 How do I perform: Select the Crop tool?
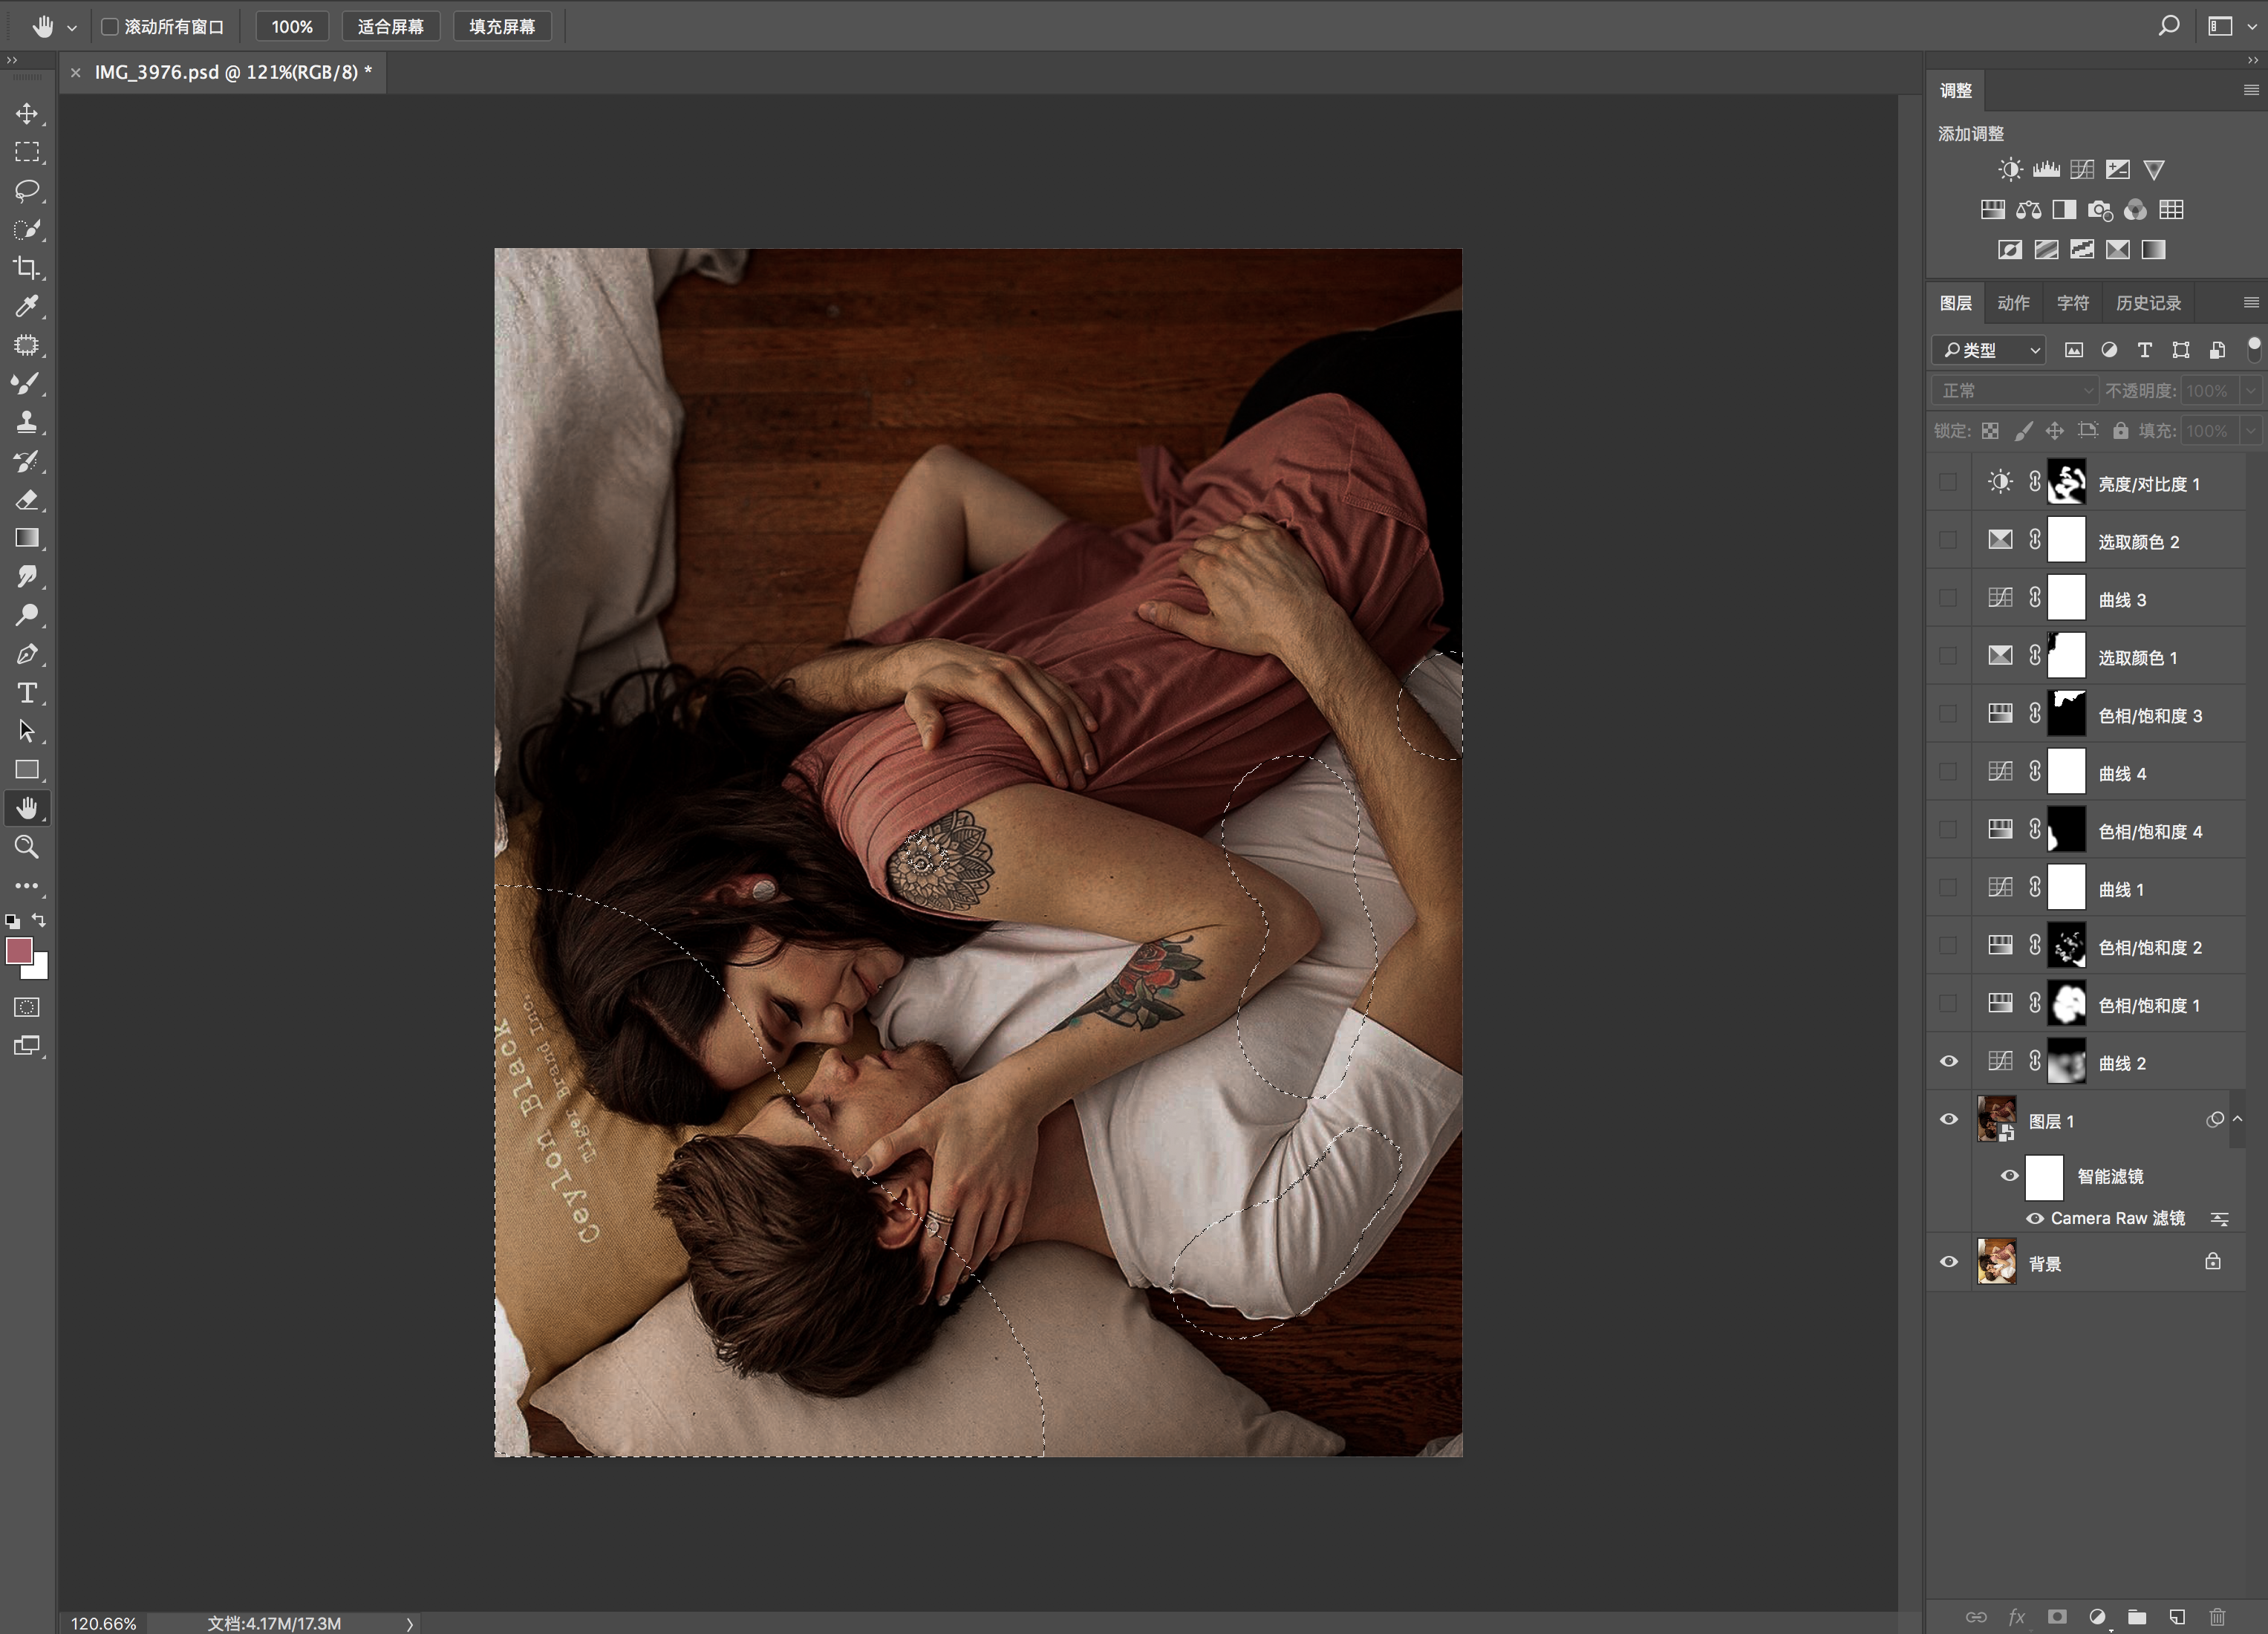pyautogui.click(x=27, y=268)
